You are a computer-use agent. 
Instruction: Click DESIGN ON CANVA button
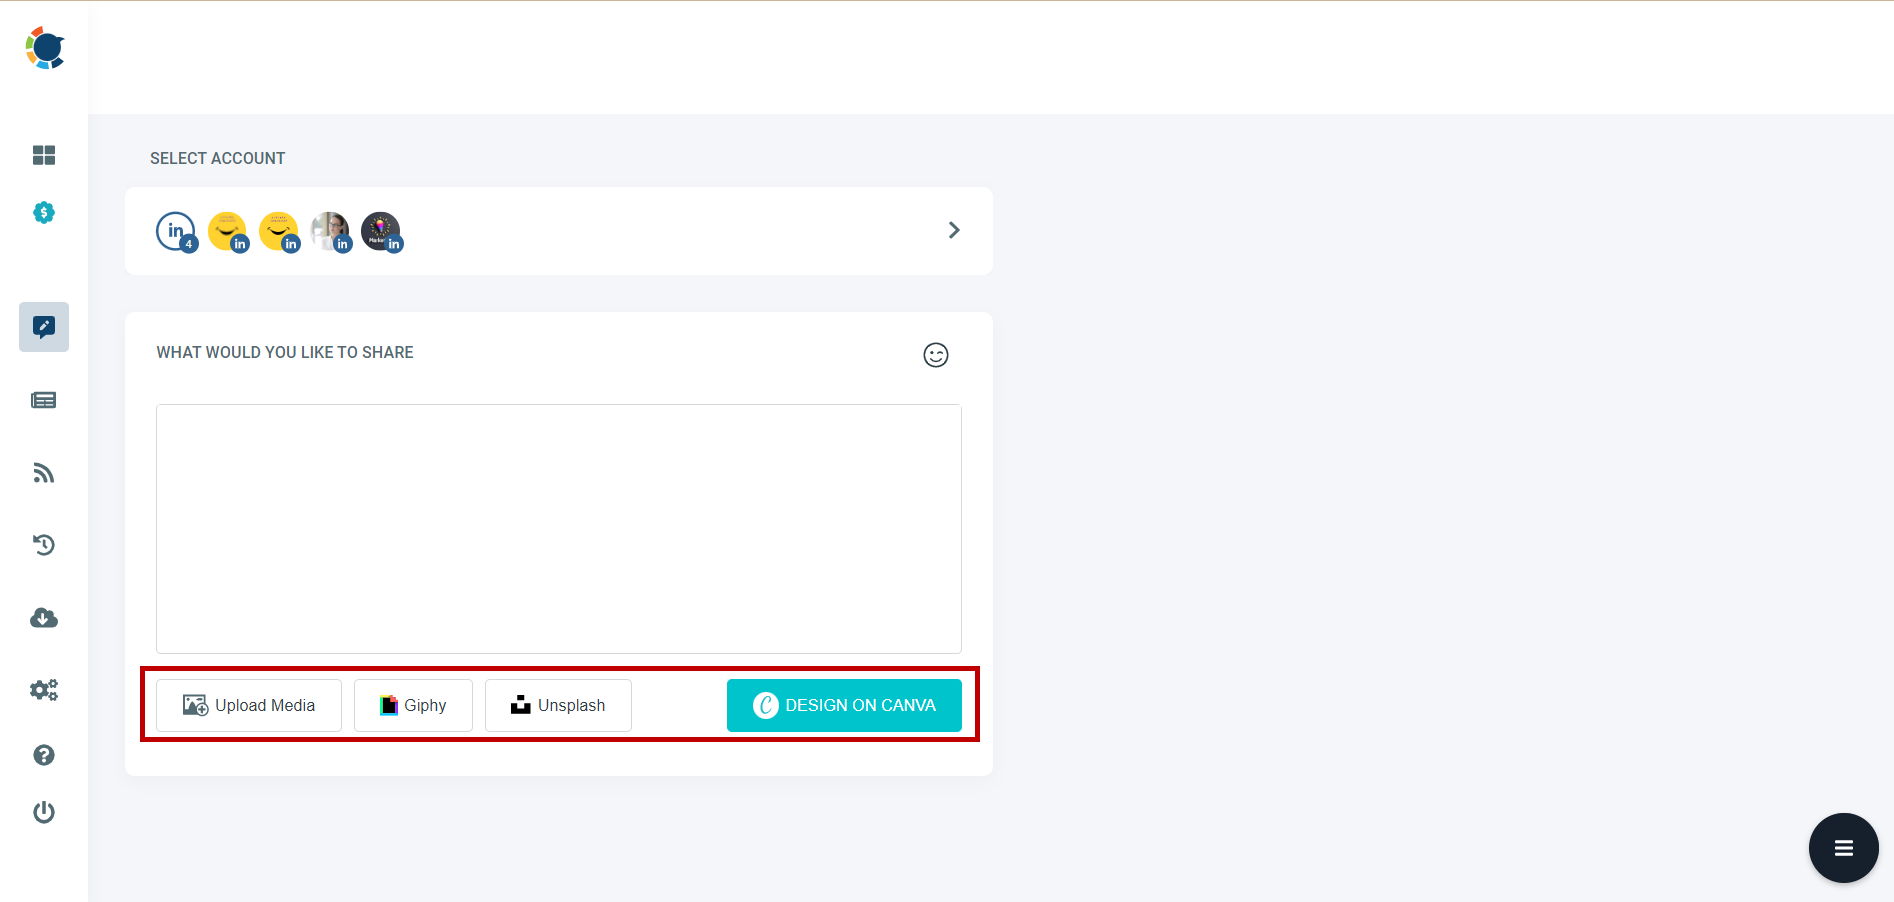tap(844, 705)
